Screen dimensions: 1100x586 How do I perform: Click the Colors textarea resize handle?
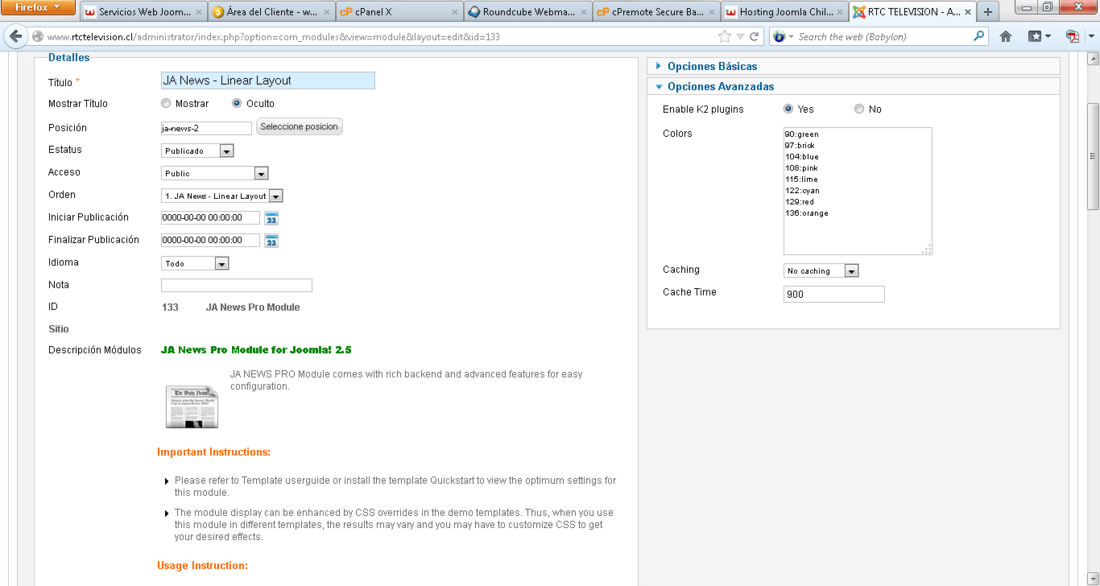point(927,249)
